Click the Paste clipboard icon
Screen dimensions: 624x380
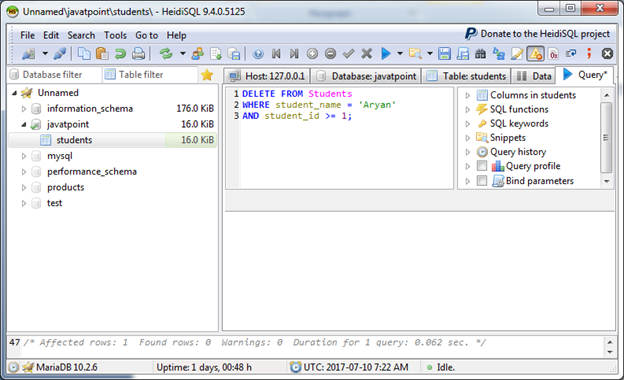coord(102,53)
